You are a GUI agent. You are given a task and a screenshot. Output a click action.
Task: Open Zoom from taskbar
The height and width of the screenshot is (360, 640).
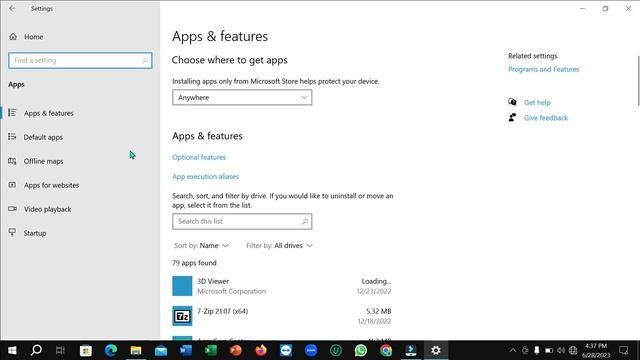click(x=311, y=350)
